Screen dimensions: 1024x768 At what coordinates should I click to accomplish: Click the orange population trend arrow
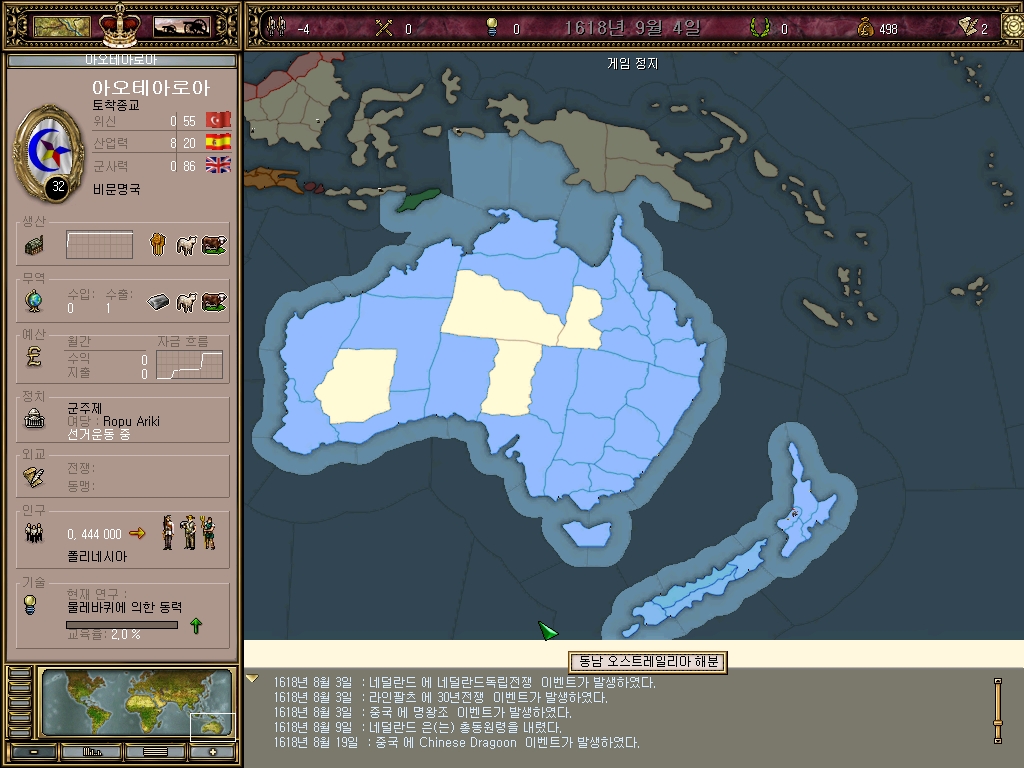point(137,534)
